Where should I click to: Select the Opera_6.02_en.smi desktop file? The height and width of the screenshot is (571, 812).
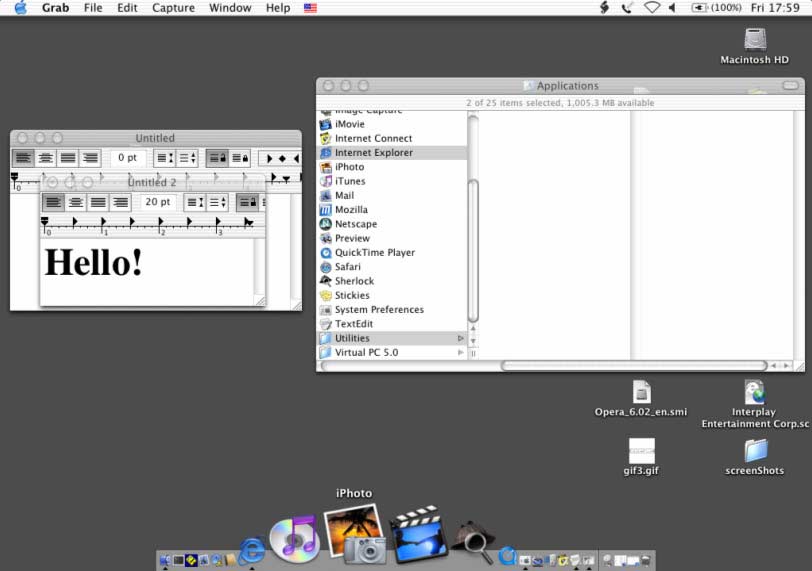click(x=641, y=391)
